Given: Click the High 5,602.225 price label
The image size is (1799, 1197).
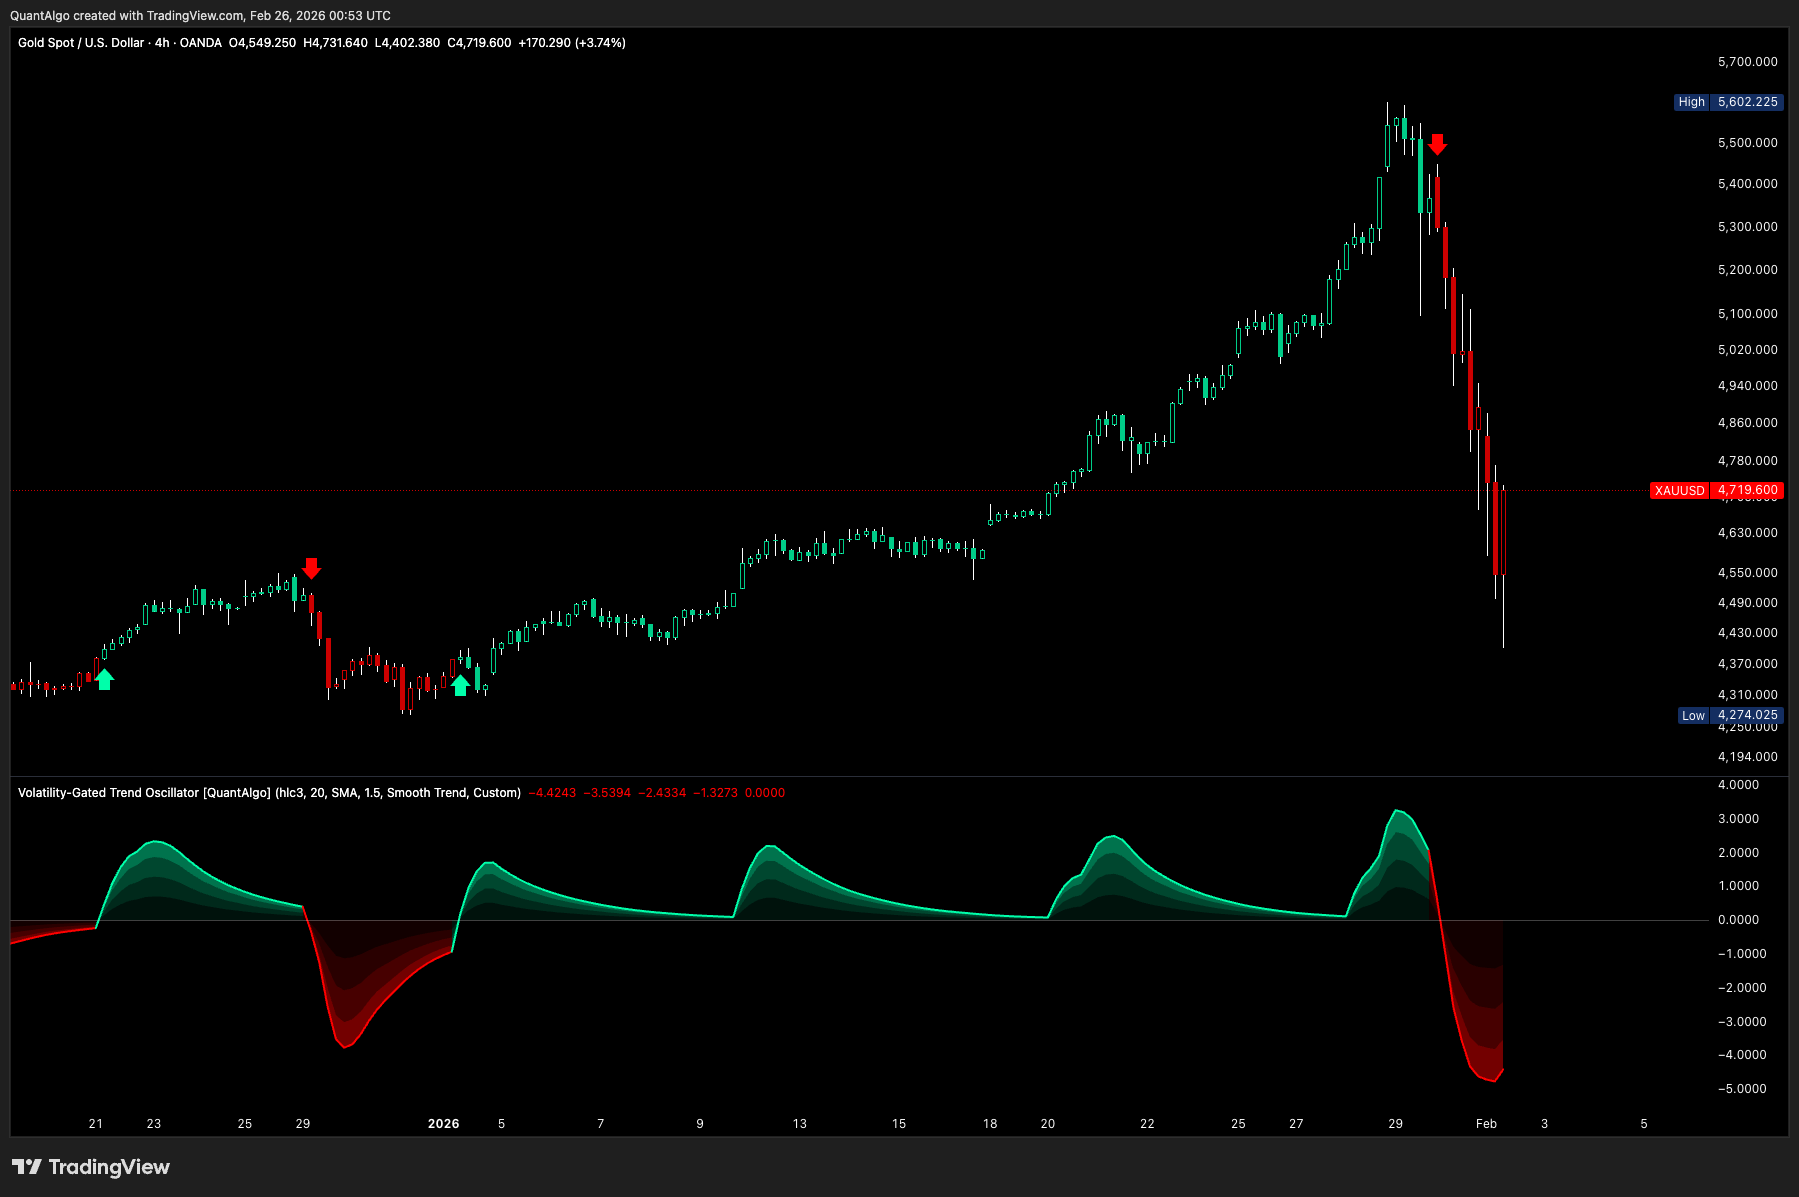Looking at the screenshot, I should [x=1729, y=102].
